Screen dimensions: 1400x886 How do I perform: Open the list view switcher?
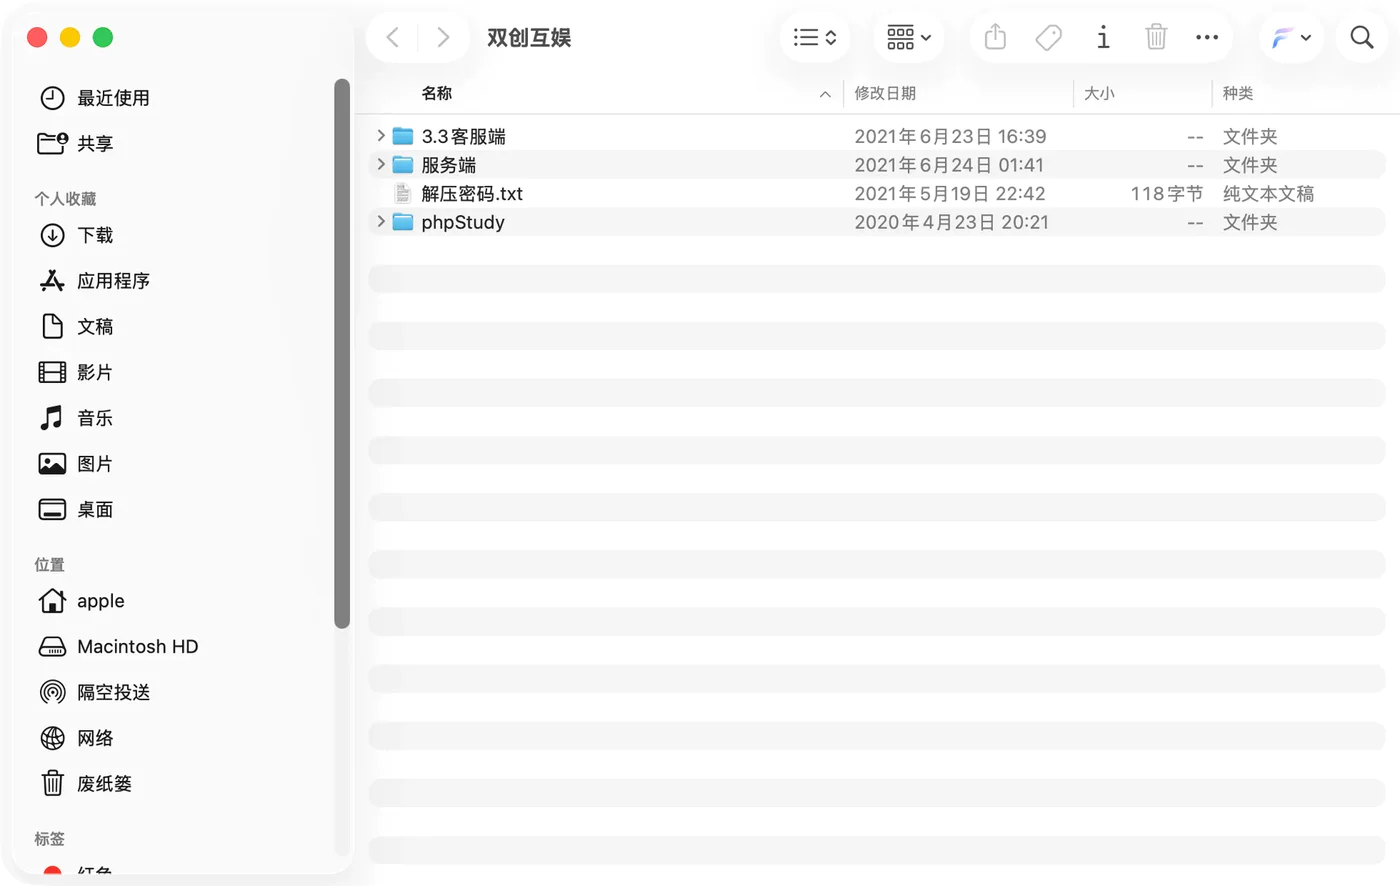(x=815, y=38)
